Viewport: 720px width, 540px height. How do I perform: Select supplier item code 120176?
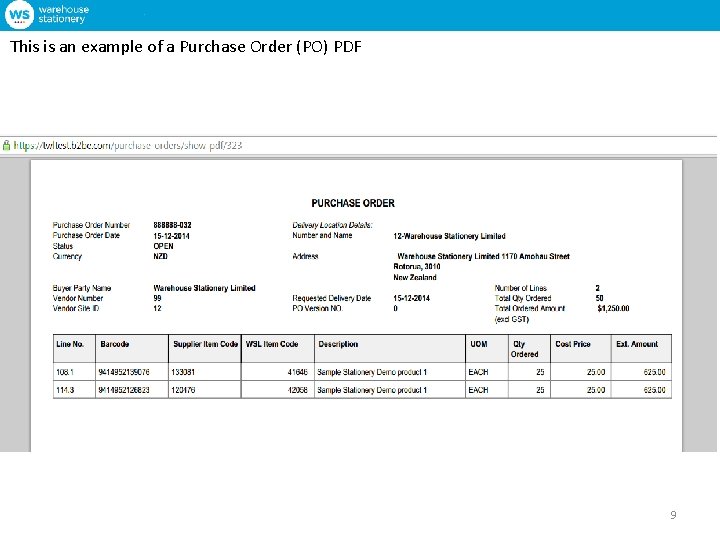tap(183, 390)
